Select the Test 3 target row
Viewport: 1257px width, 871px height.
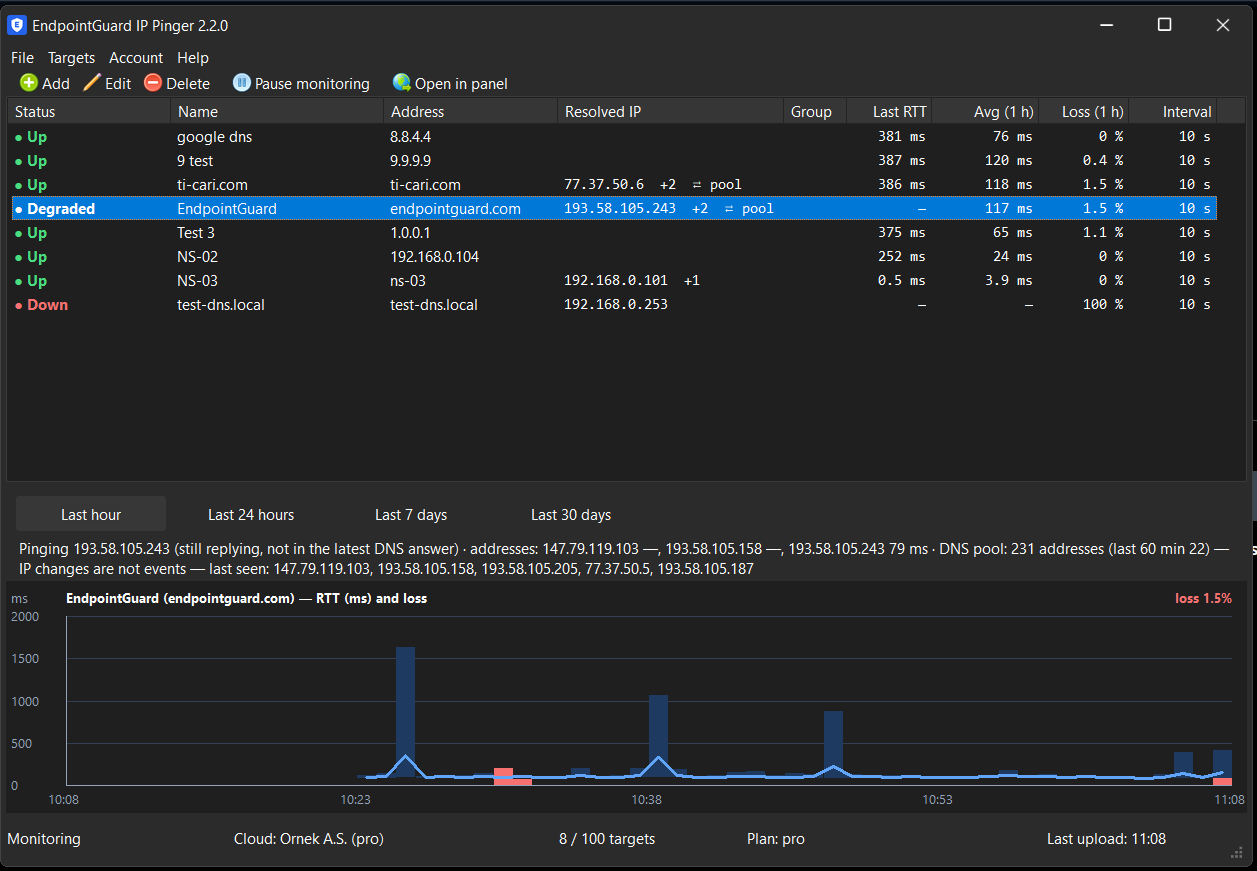pyautogui.click(x=612, y=233)
